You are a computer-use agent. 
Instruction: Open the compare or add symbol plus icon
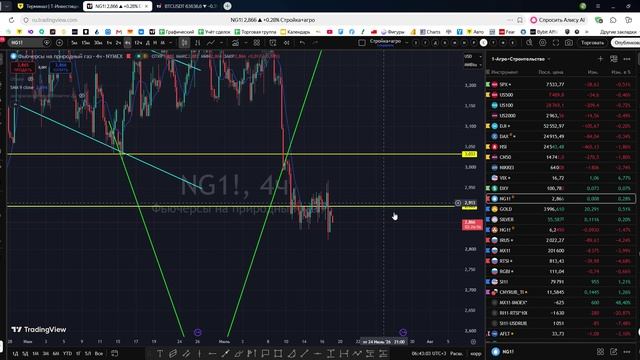[59, 42]
